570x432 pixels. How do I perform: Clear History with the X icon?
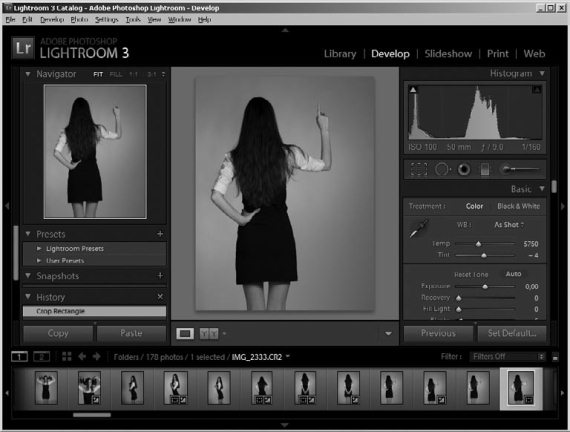click(160, 297)
